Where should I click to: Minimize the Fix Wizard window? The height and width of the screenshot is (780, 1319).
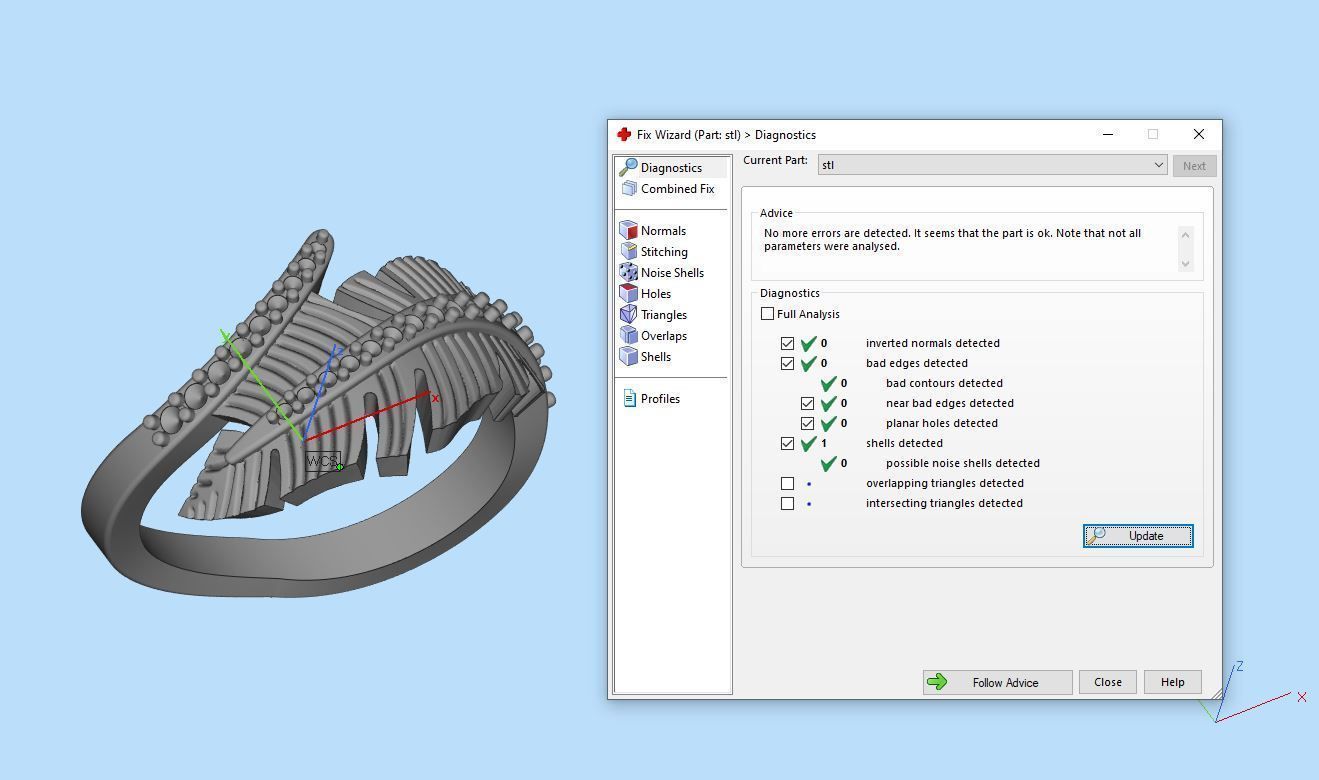tap(1108, 134)
